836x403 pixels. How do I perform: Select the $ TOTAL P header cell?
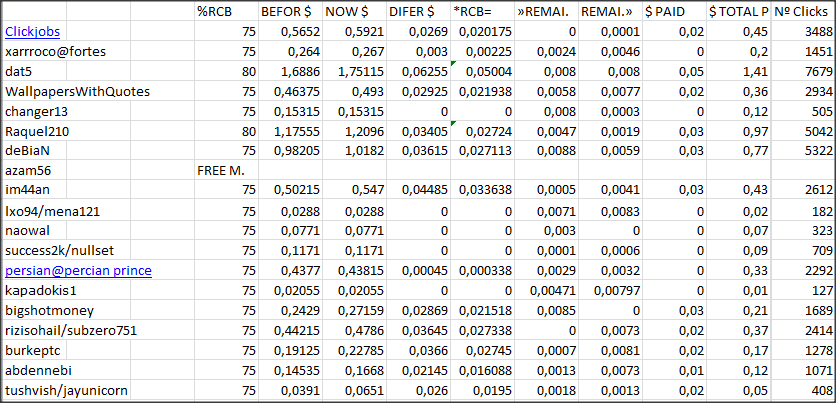tap(739, 12)
